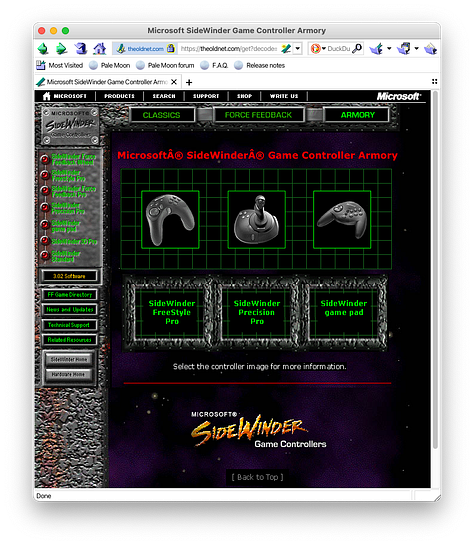Click the Microsoft home icon in page nav
The width and height of the screenshot is (474, 545).
46,96
